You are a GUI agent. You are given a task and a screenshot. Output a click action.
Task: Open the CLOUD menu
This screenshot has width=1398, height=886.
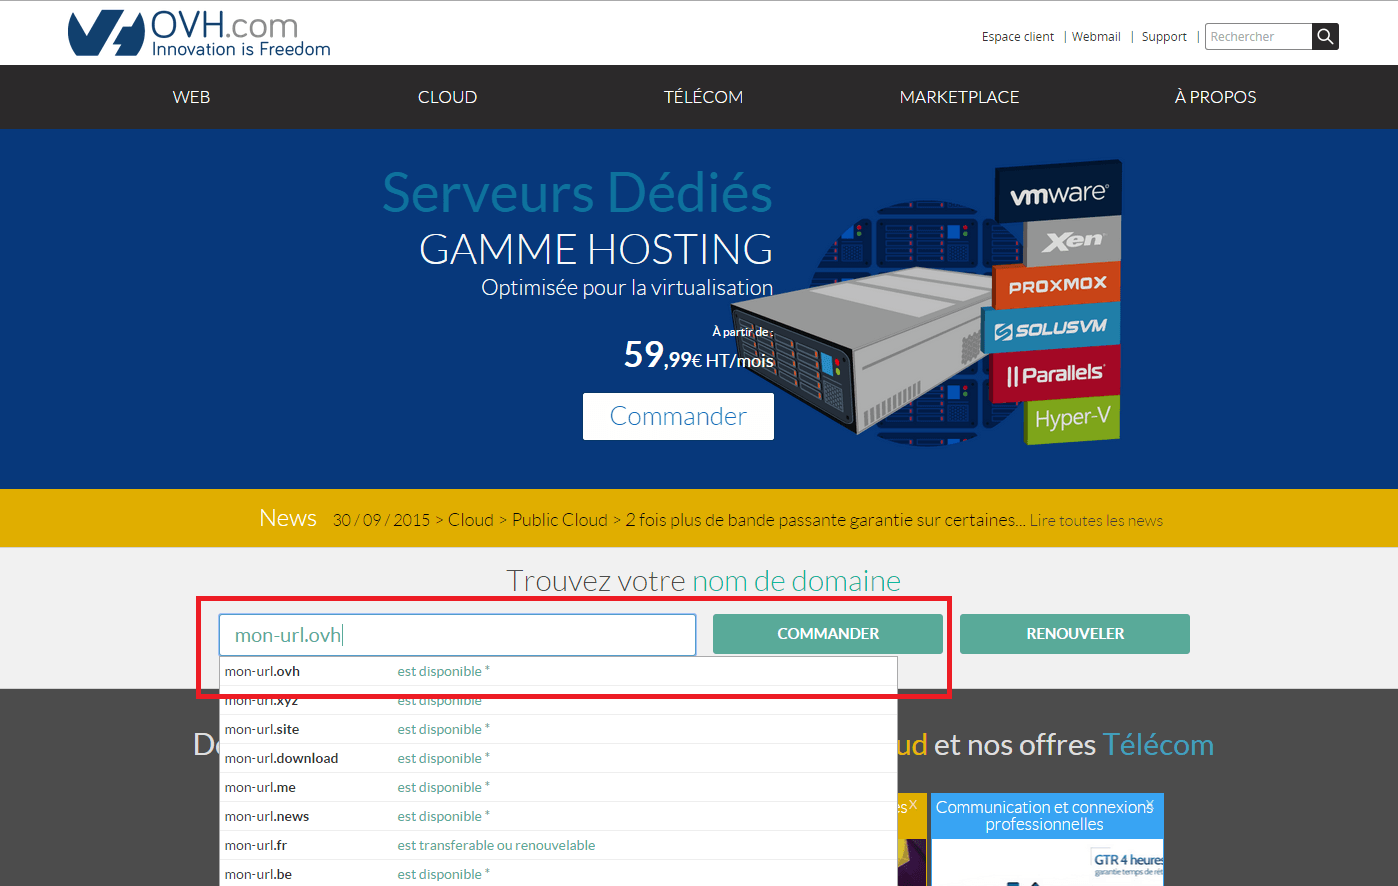(x=447, y=97)
